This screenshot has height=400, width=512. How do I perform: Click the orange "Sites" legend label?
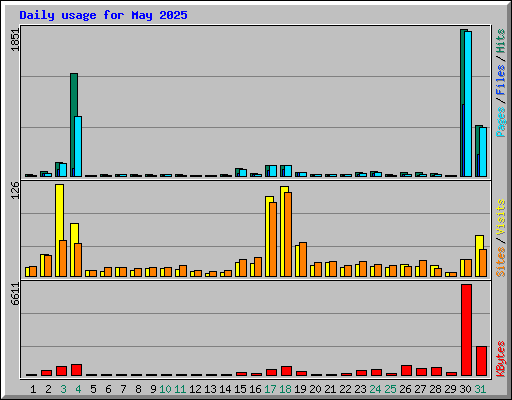501,262
